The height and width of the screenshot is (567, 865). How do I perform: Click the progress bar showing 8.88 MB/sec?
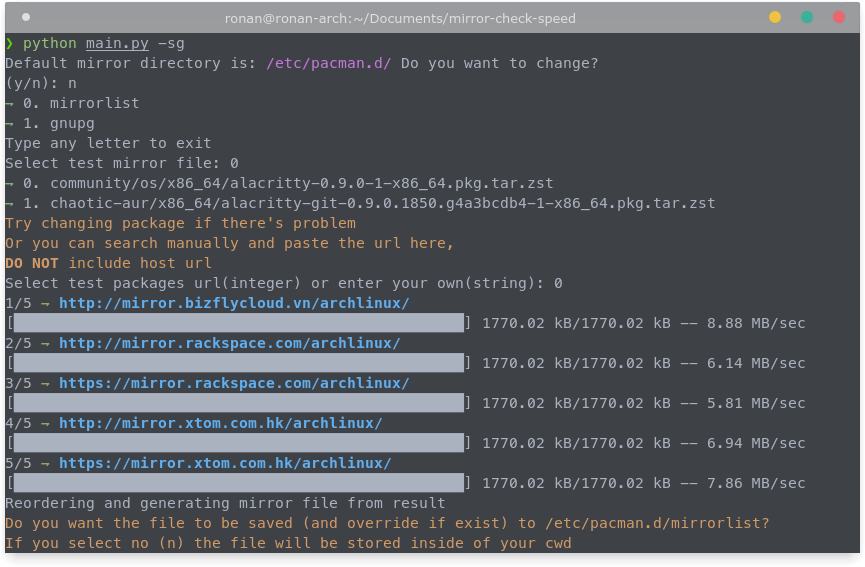tap(238, 323)
